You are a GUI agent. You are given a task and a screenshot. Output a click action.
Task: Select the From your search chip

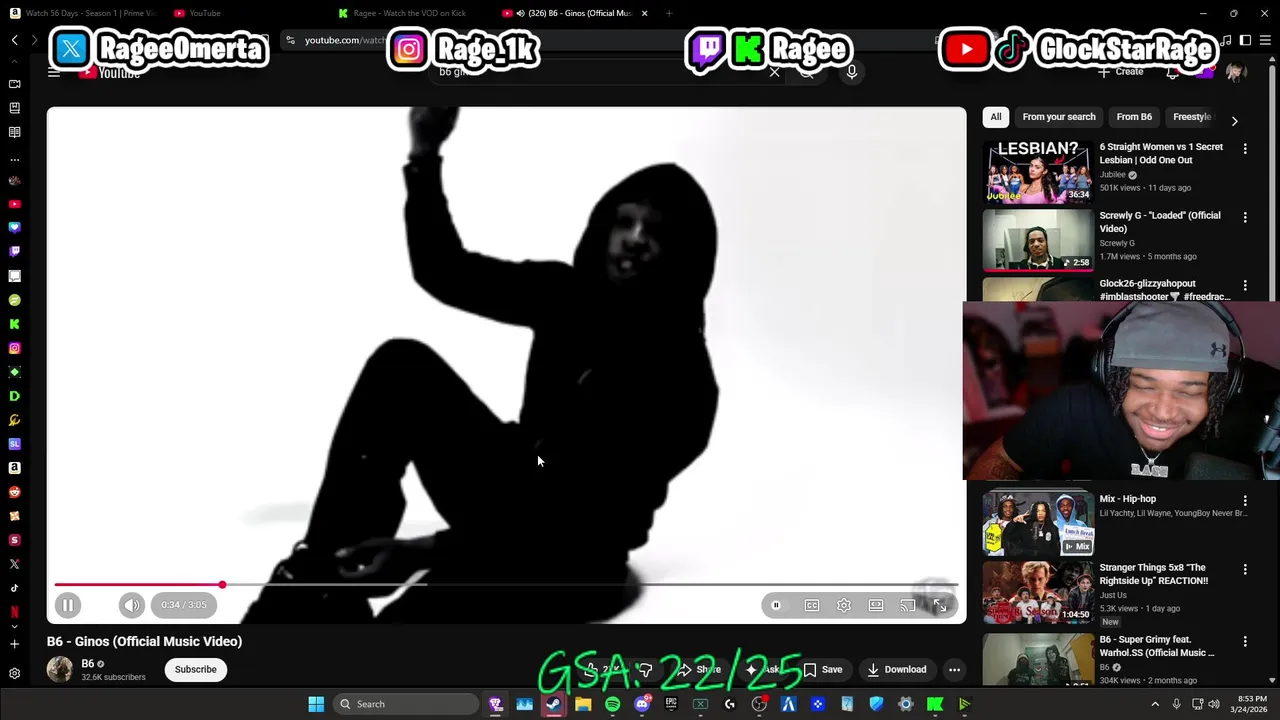coord(1059,117)
